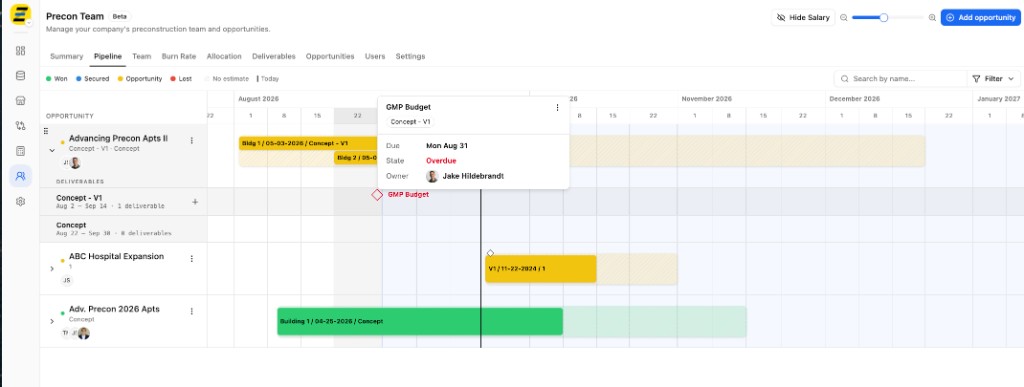Click the timeline zoom slider handle
This screenshot has width=1024, height=387.
[884, 18]
